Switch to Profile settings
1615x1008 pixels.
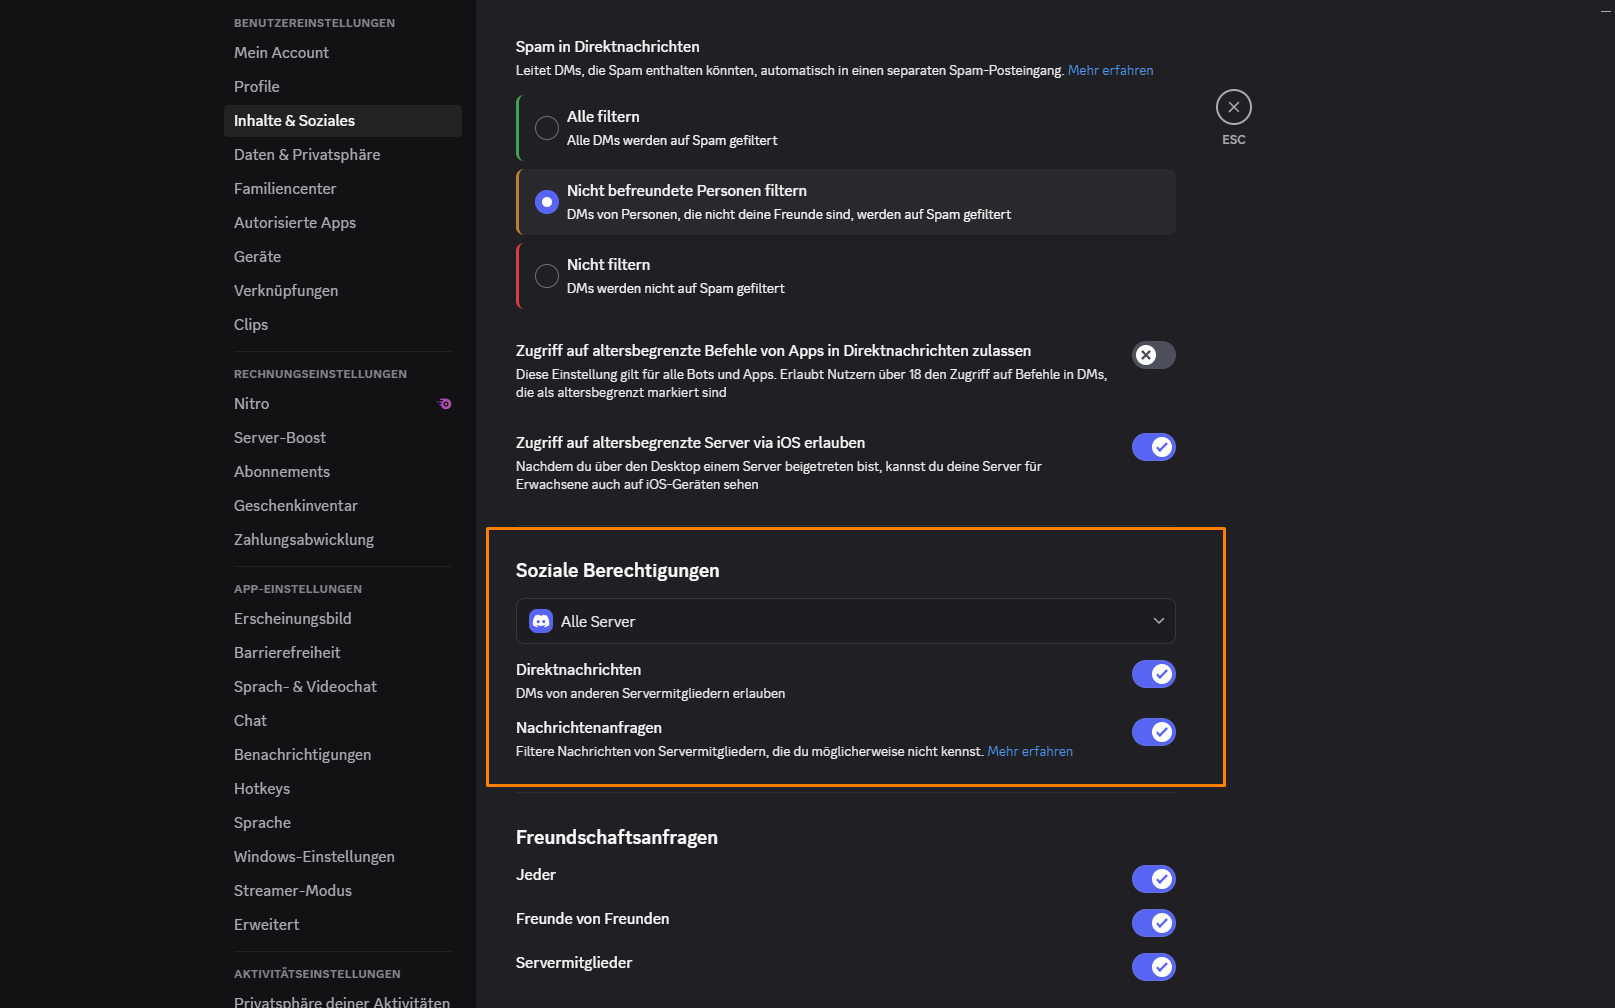point(256,86)
